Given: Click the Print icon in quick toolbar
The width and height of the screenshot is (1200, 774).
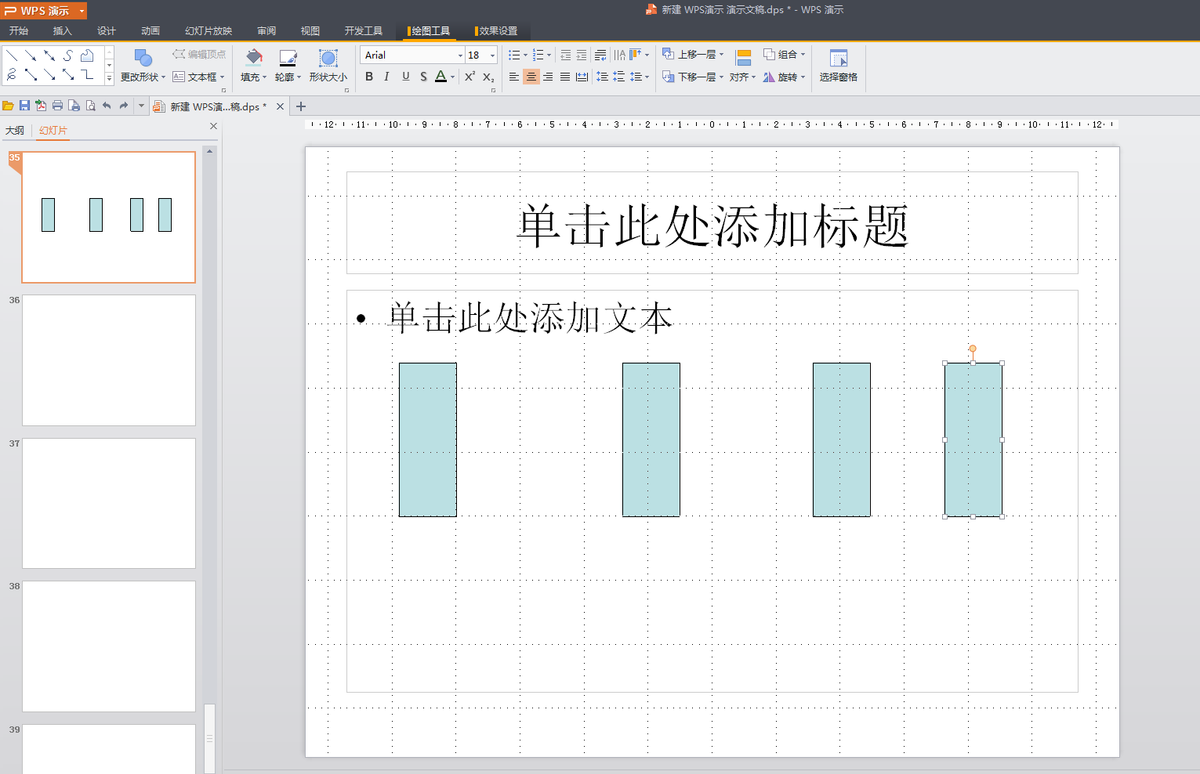Looking at the screenshot, I should click(57, 106).
